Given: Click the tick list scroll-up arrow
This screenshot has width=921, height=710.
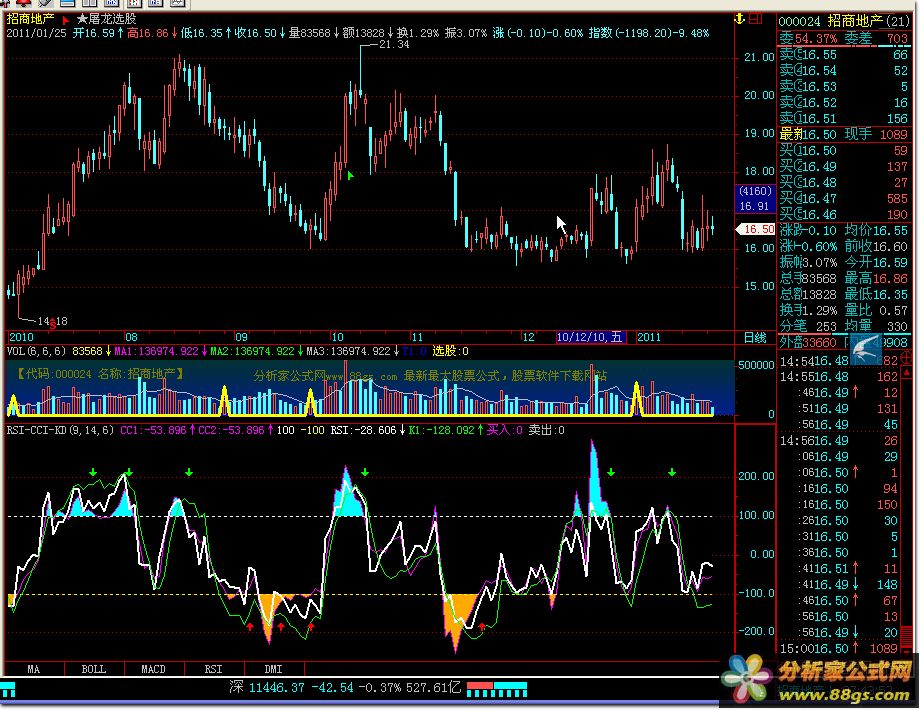Looking at the screenshot, I should tap(906, 373).
